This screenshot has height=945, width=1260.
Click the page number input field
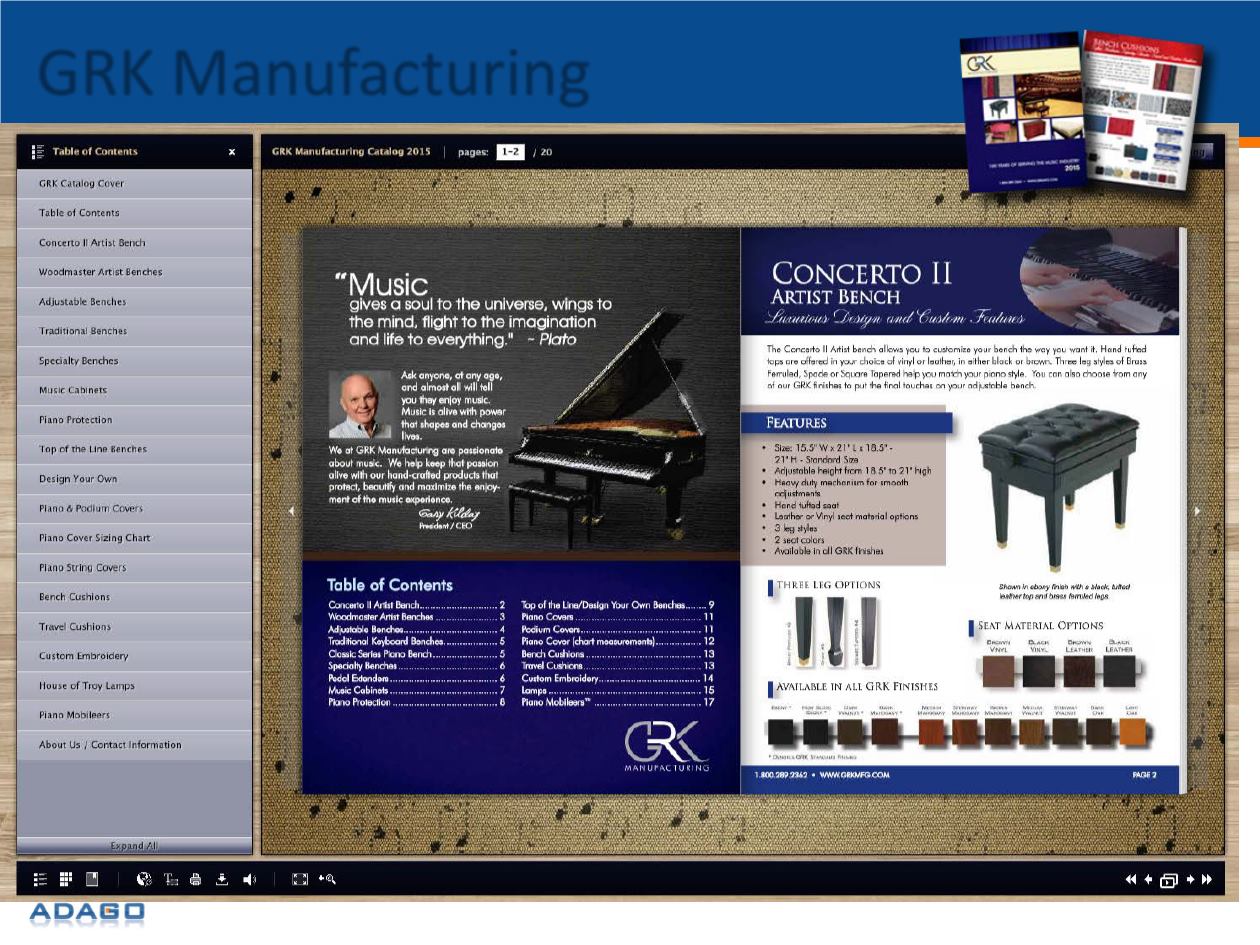tap(510, 152)
